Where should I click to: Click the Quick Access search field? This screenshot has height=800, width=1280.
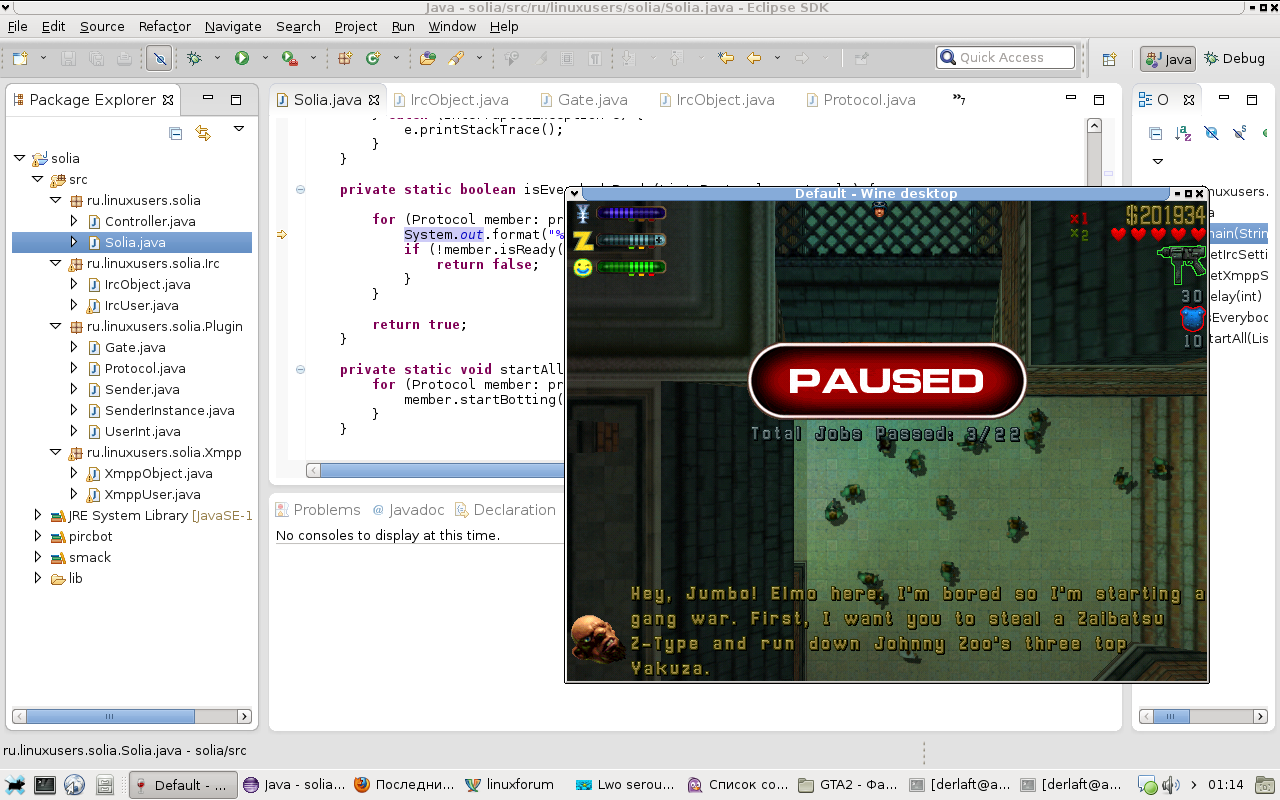(x=1005, y=58)
